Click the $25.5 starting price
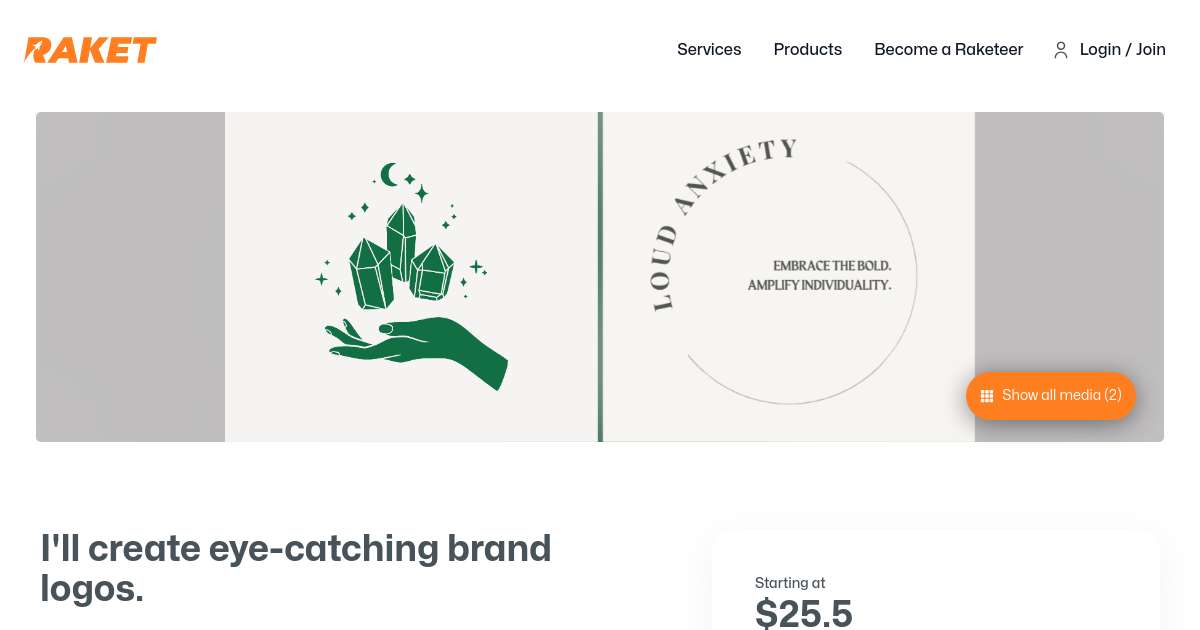This screenshot has width=1200, height=630. pyautogui.click(x=803, y=612)
